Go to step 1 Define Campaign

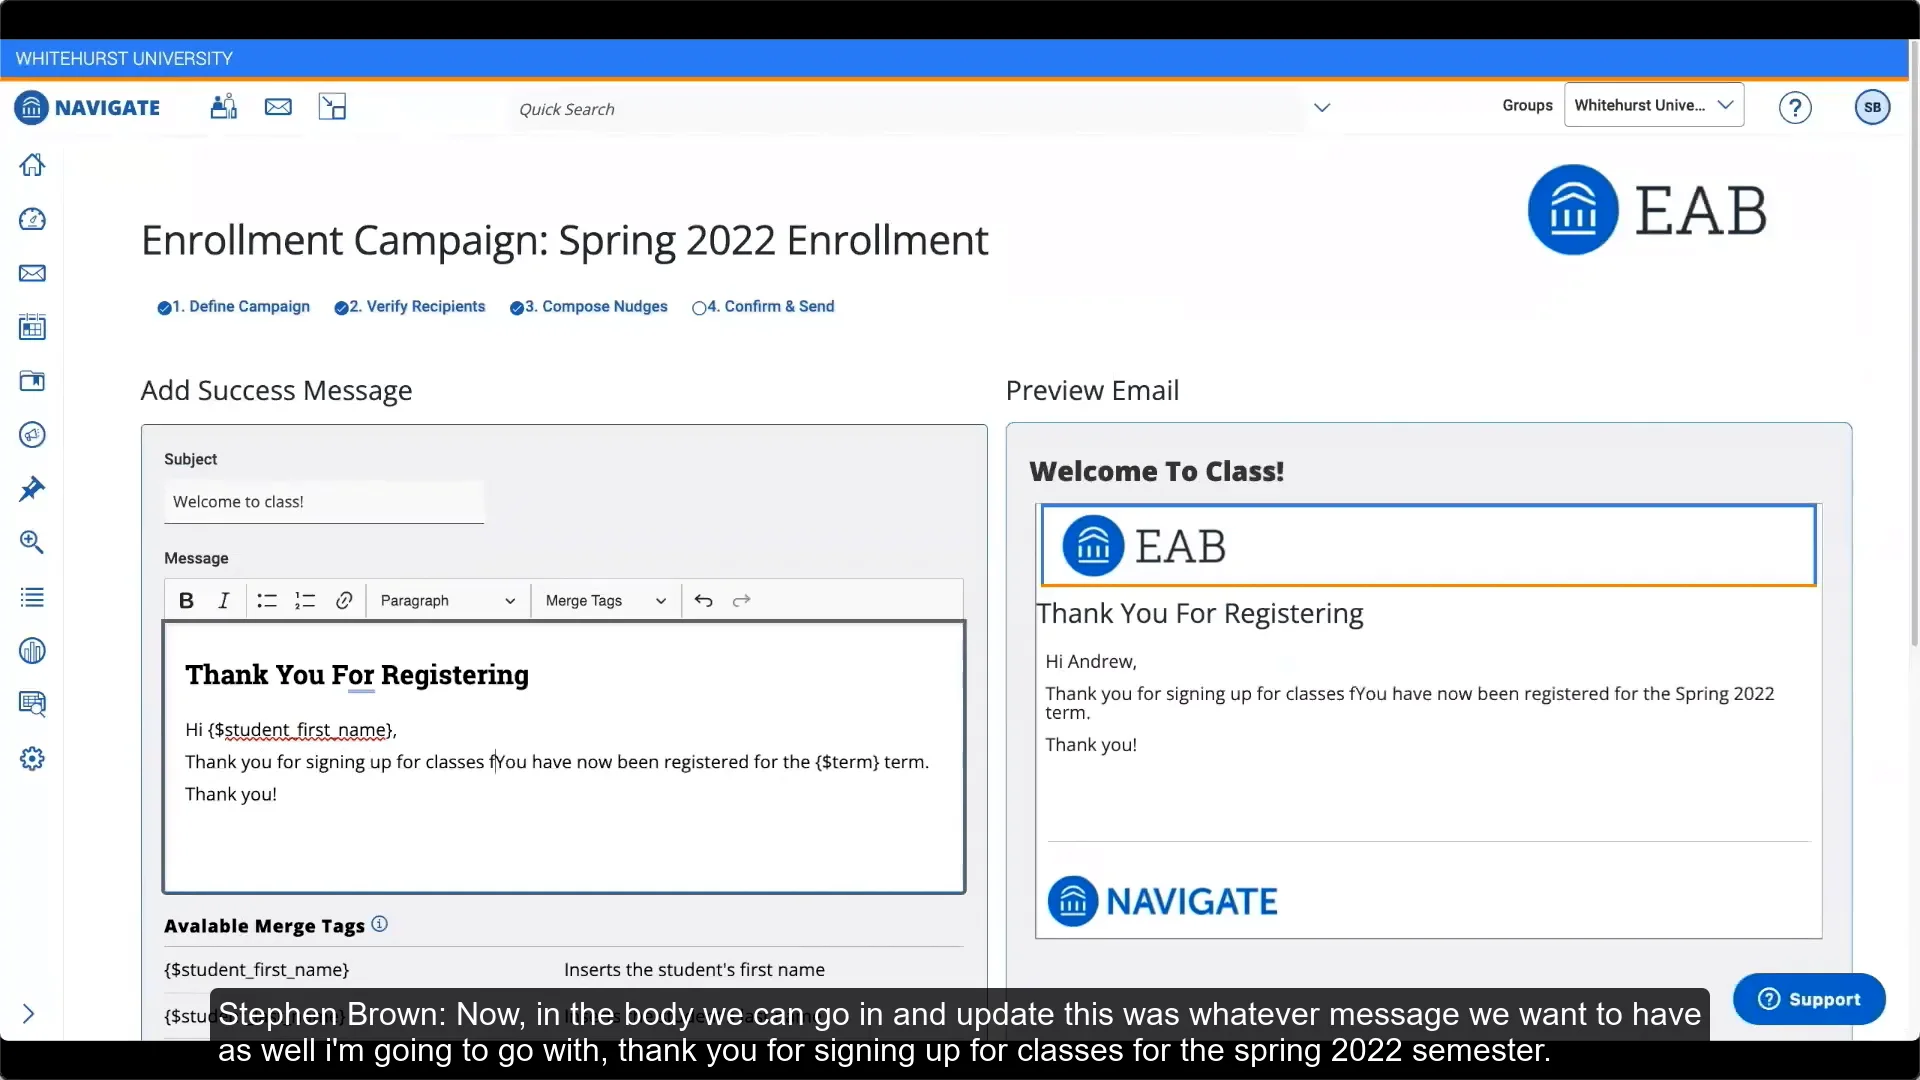pos(234,307)
